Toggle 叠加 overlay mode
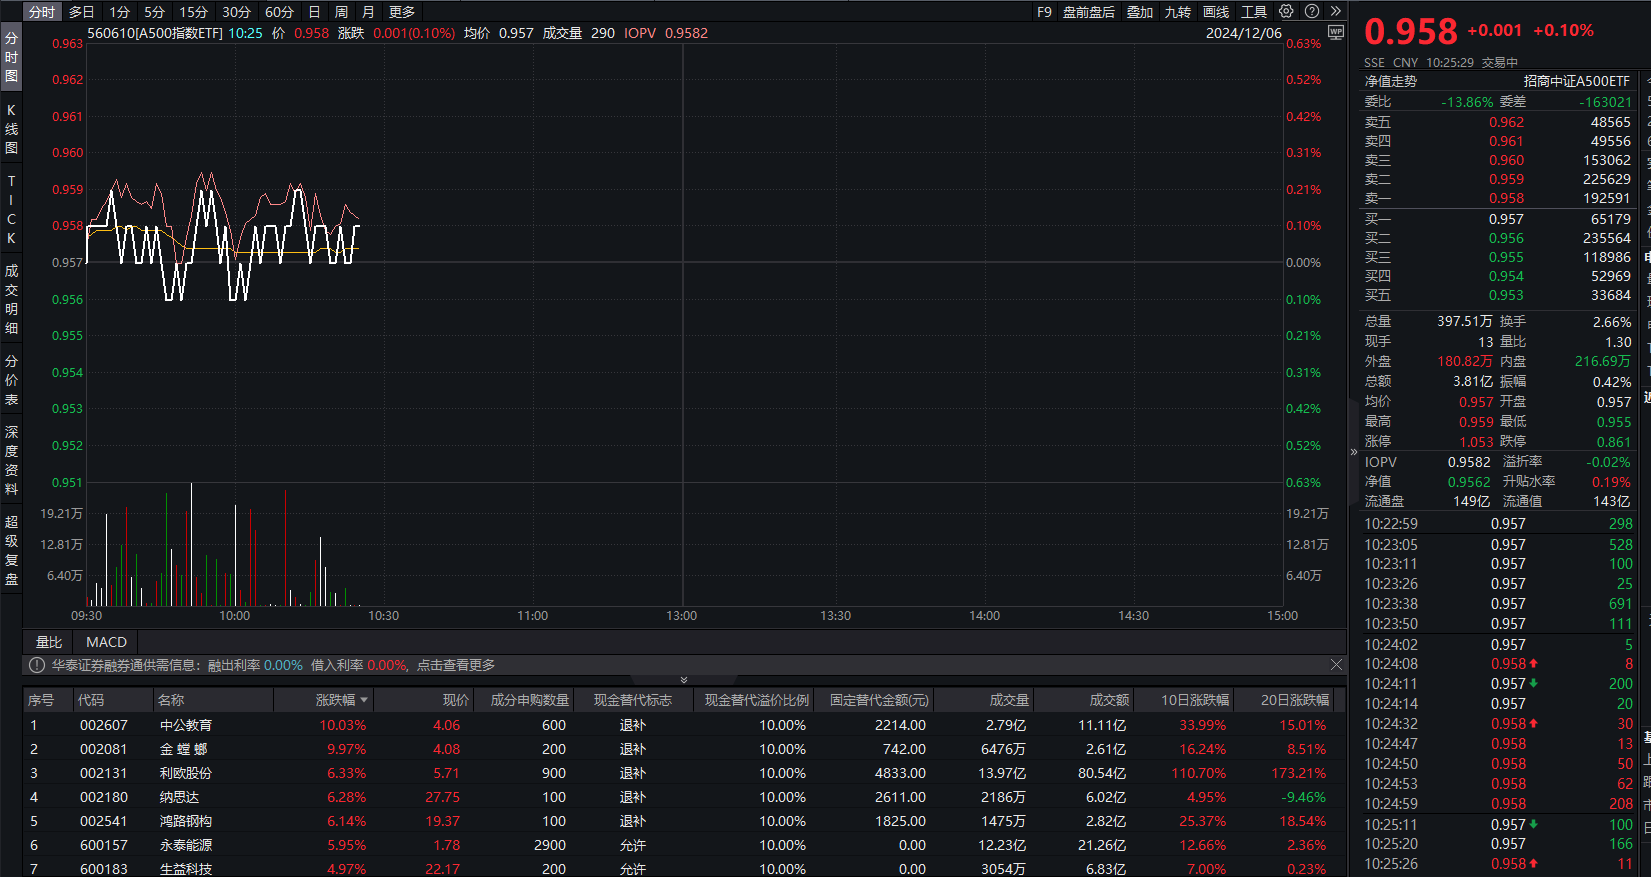 [x=1140, y=12]
